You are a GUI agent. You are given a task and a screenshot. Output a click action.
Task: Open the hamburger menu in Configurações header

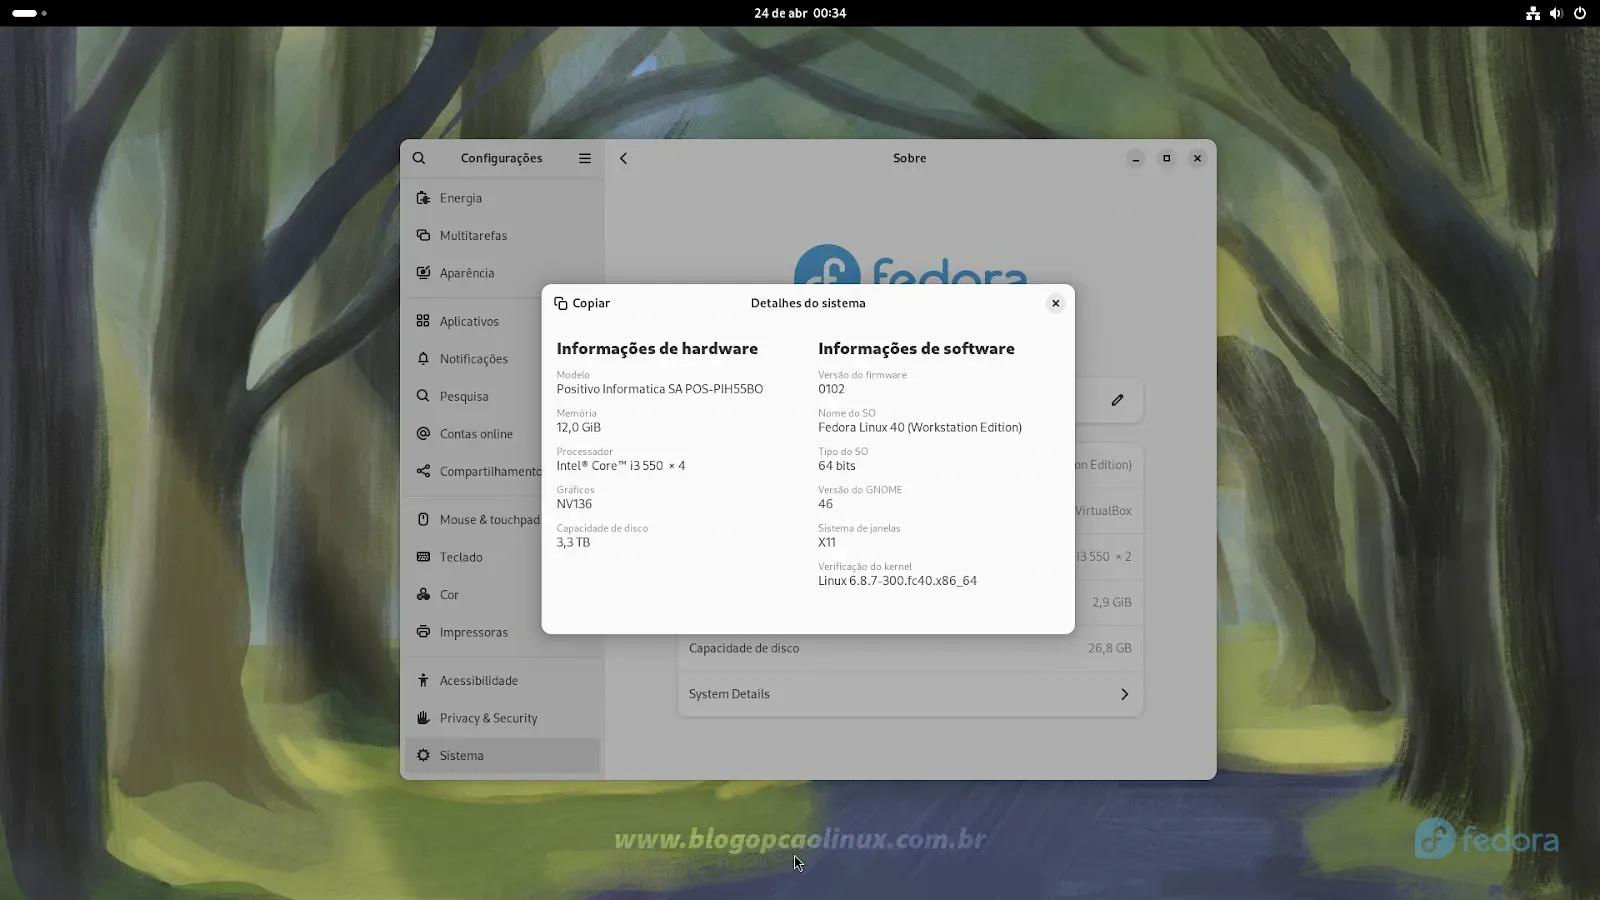tap(585, 158)
